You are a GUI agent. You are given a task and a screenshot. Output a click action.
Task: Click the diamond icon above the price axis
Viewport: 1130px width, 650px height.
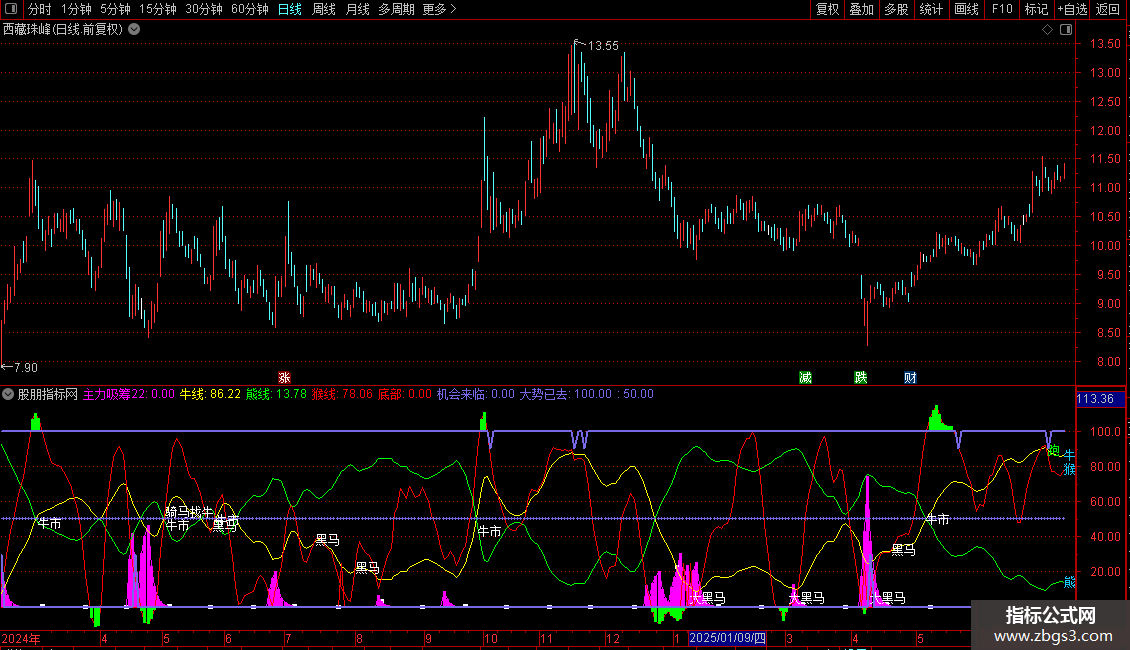pos(1047,30)
